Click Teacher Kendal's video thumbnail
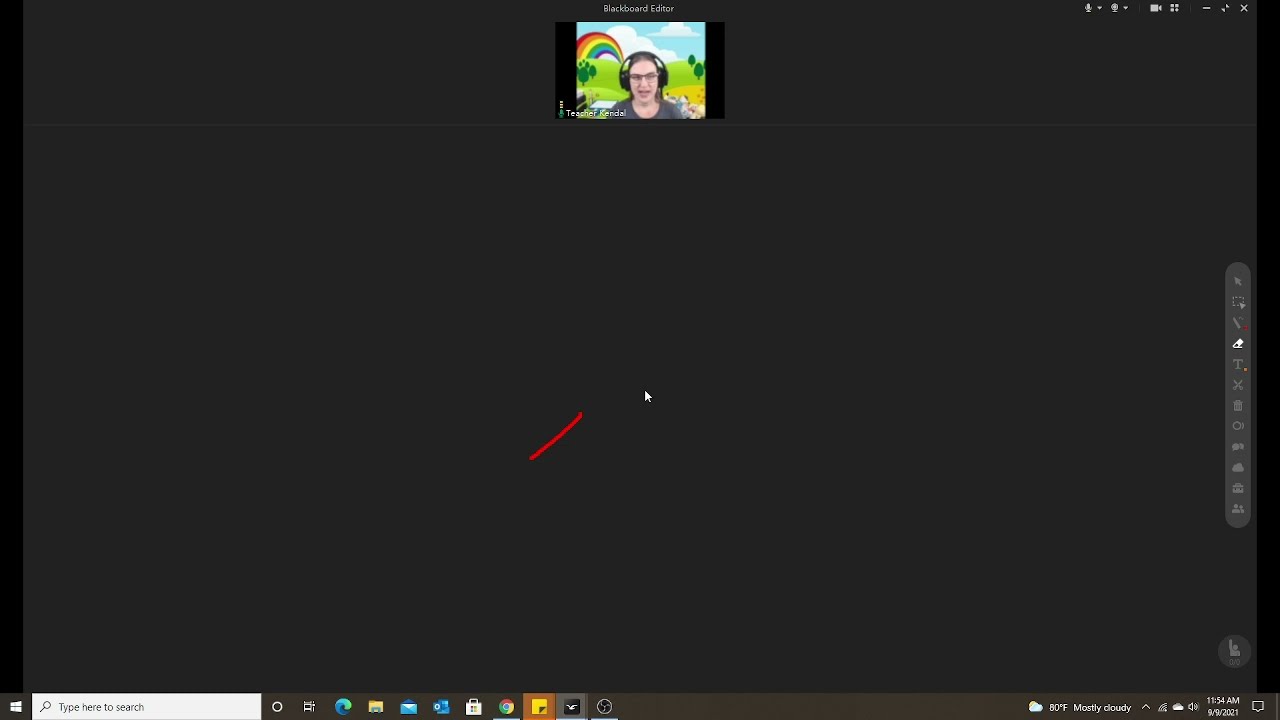The height and width of the screenshot is (720, 1280). click(x=640, y=70)
